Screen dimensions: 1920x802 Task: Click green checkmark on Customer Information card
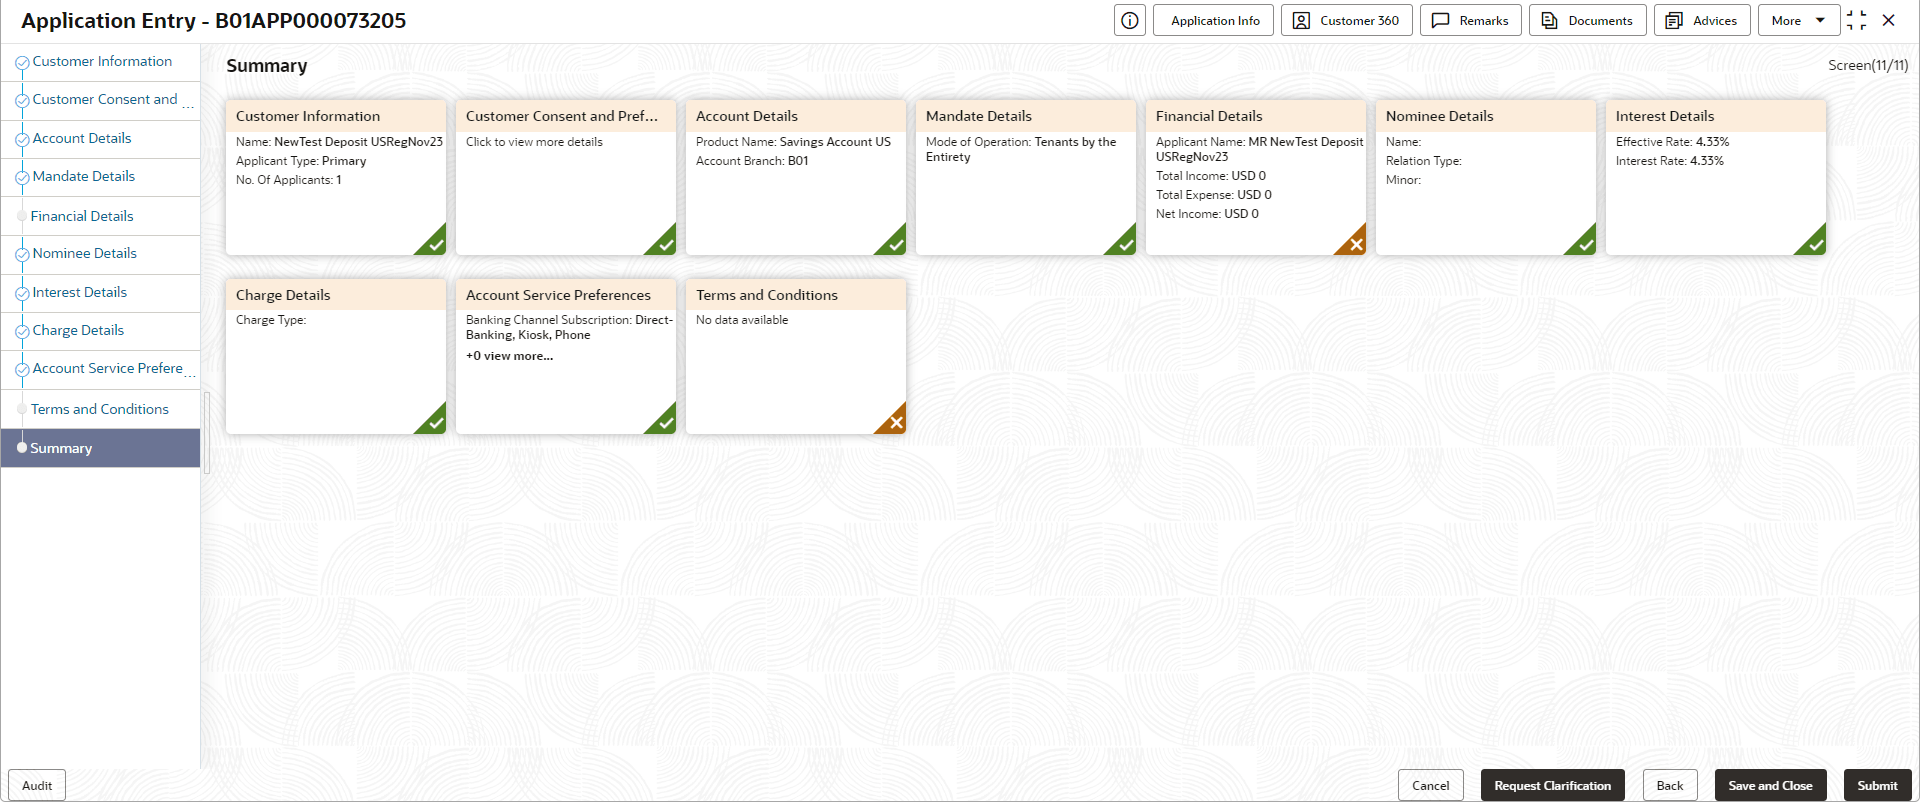434,243
